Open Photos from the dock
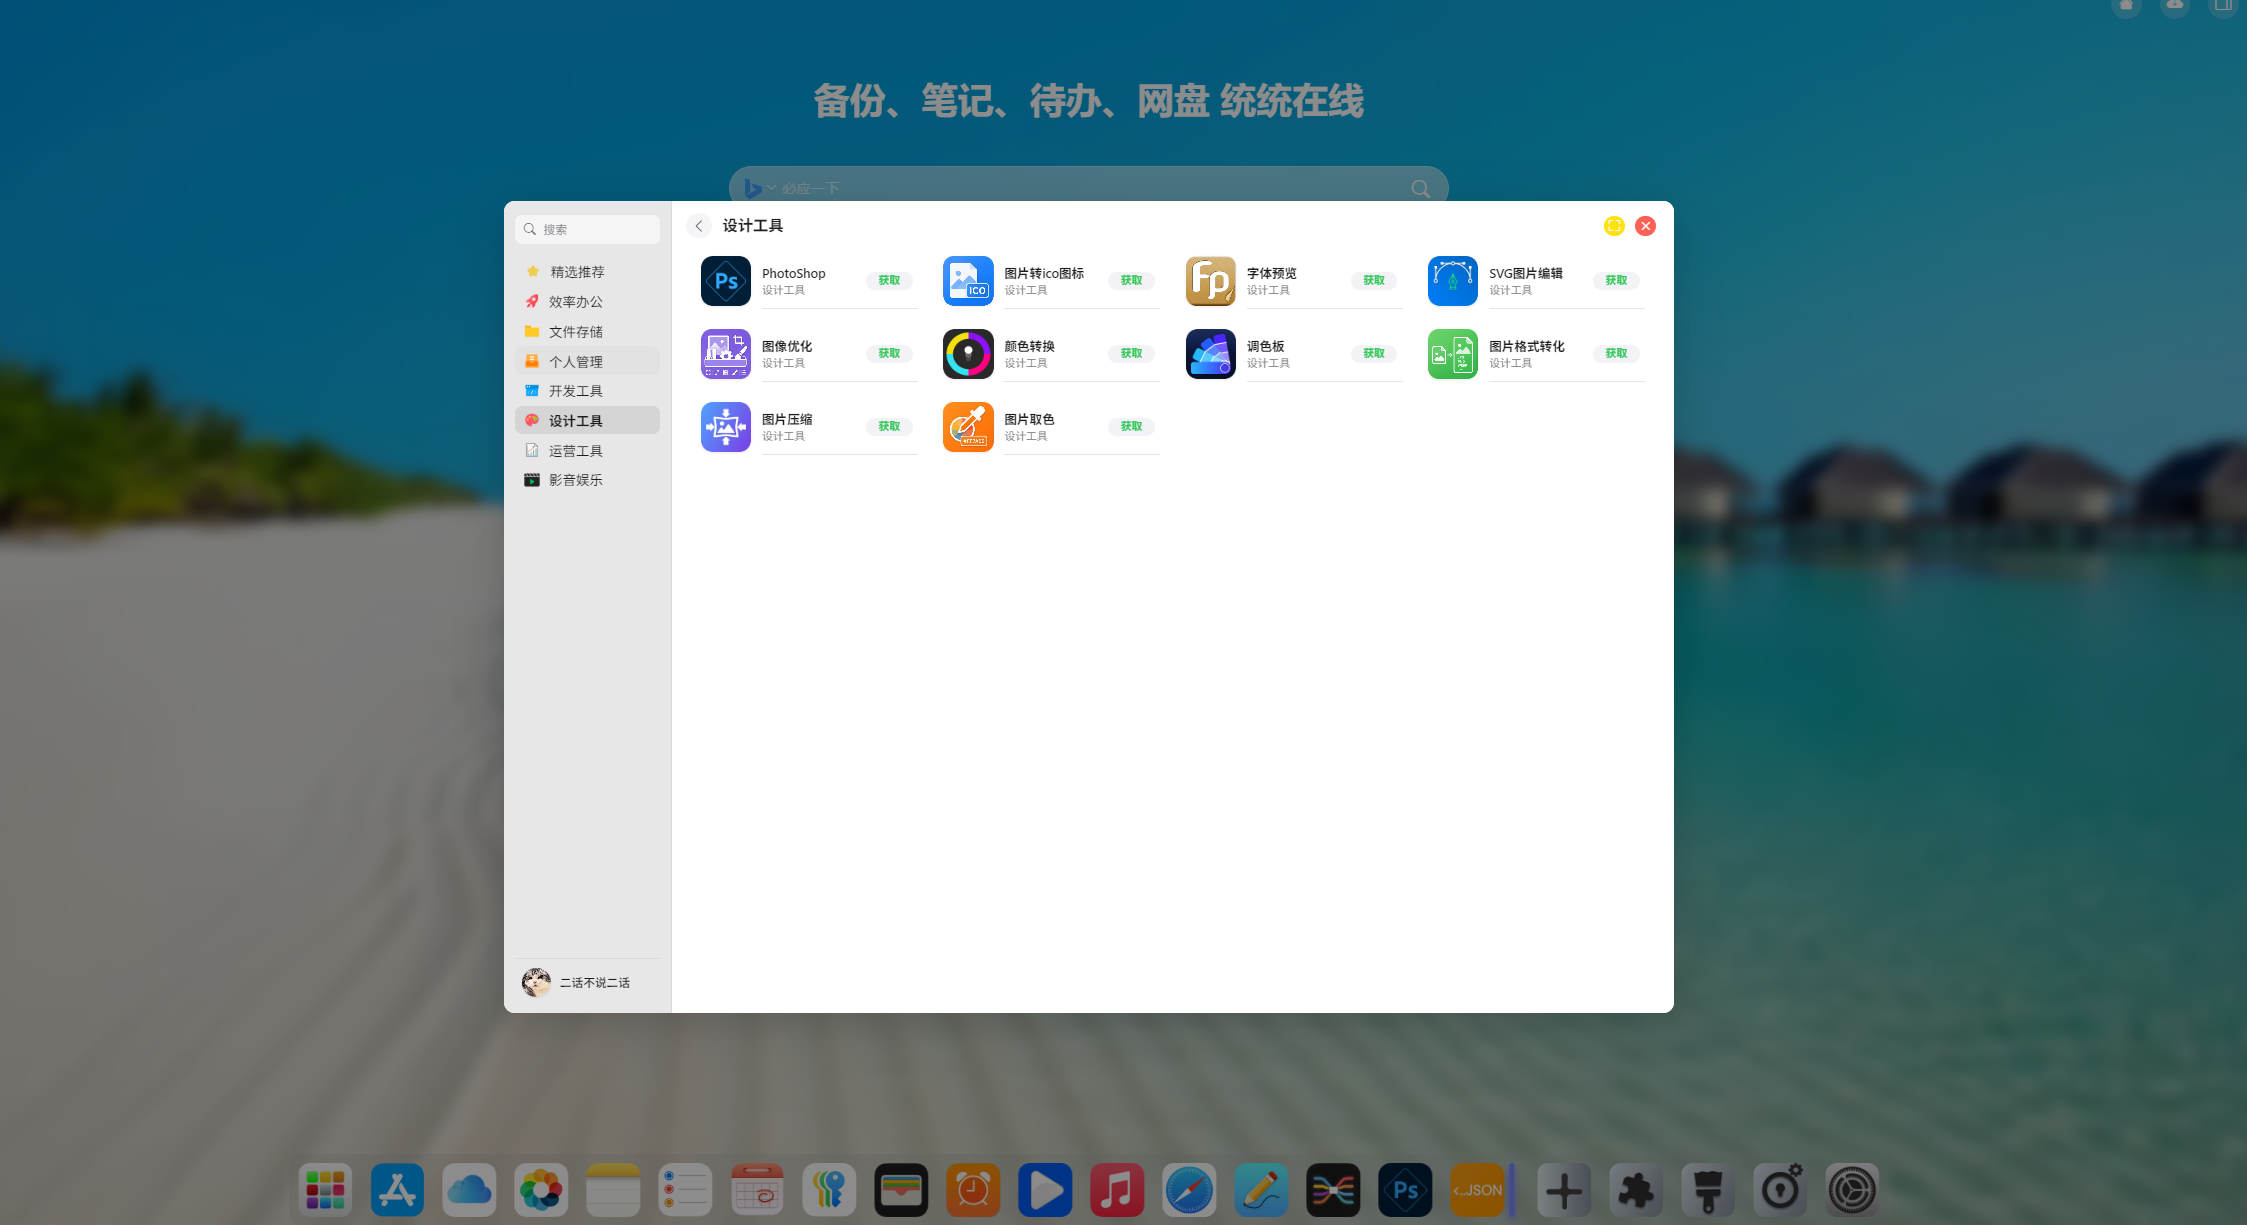2247x1225 pixels. (541, 1190)
